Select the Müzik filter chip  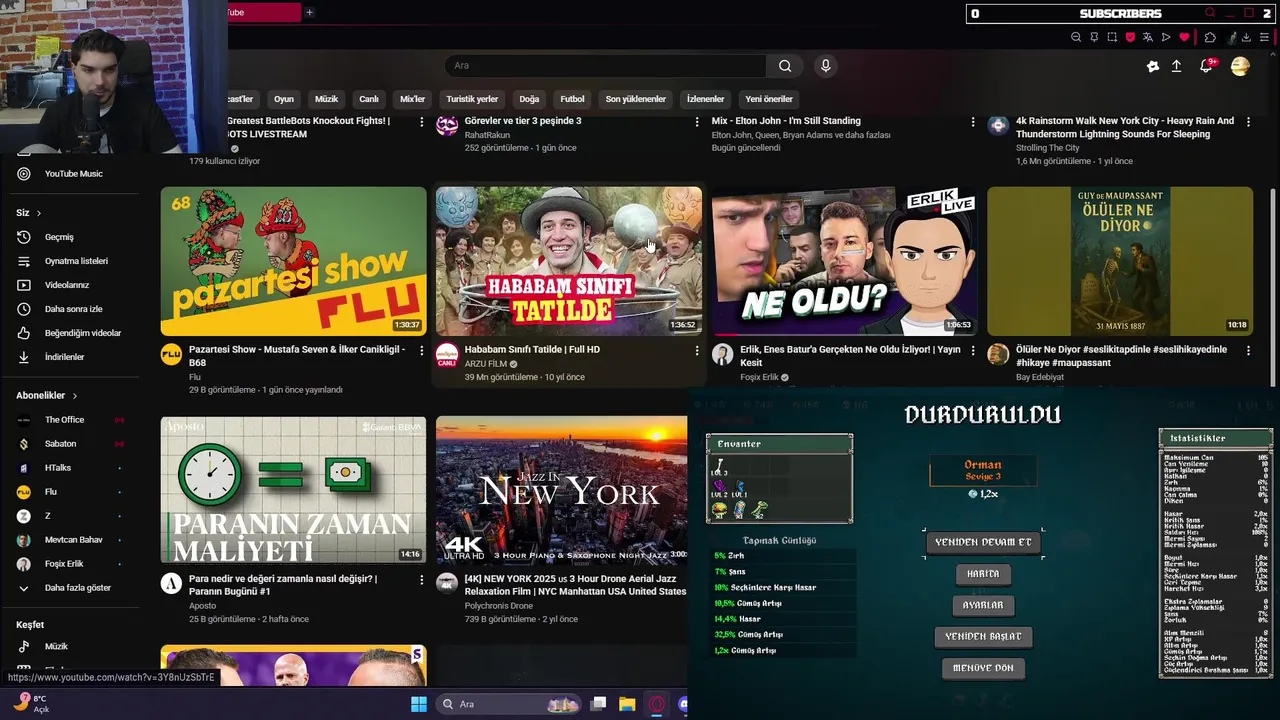(x=327, y=99)
